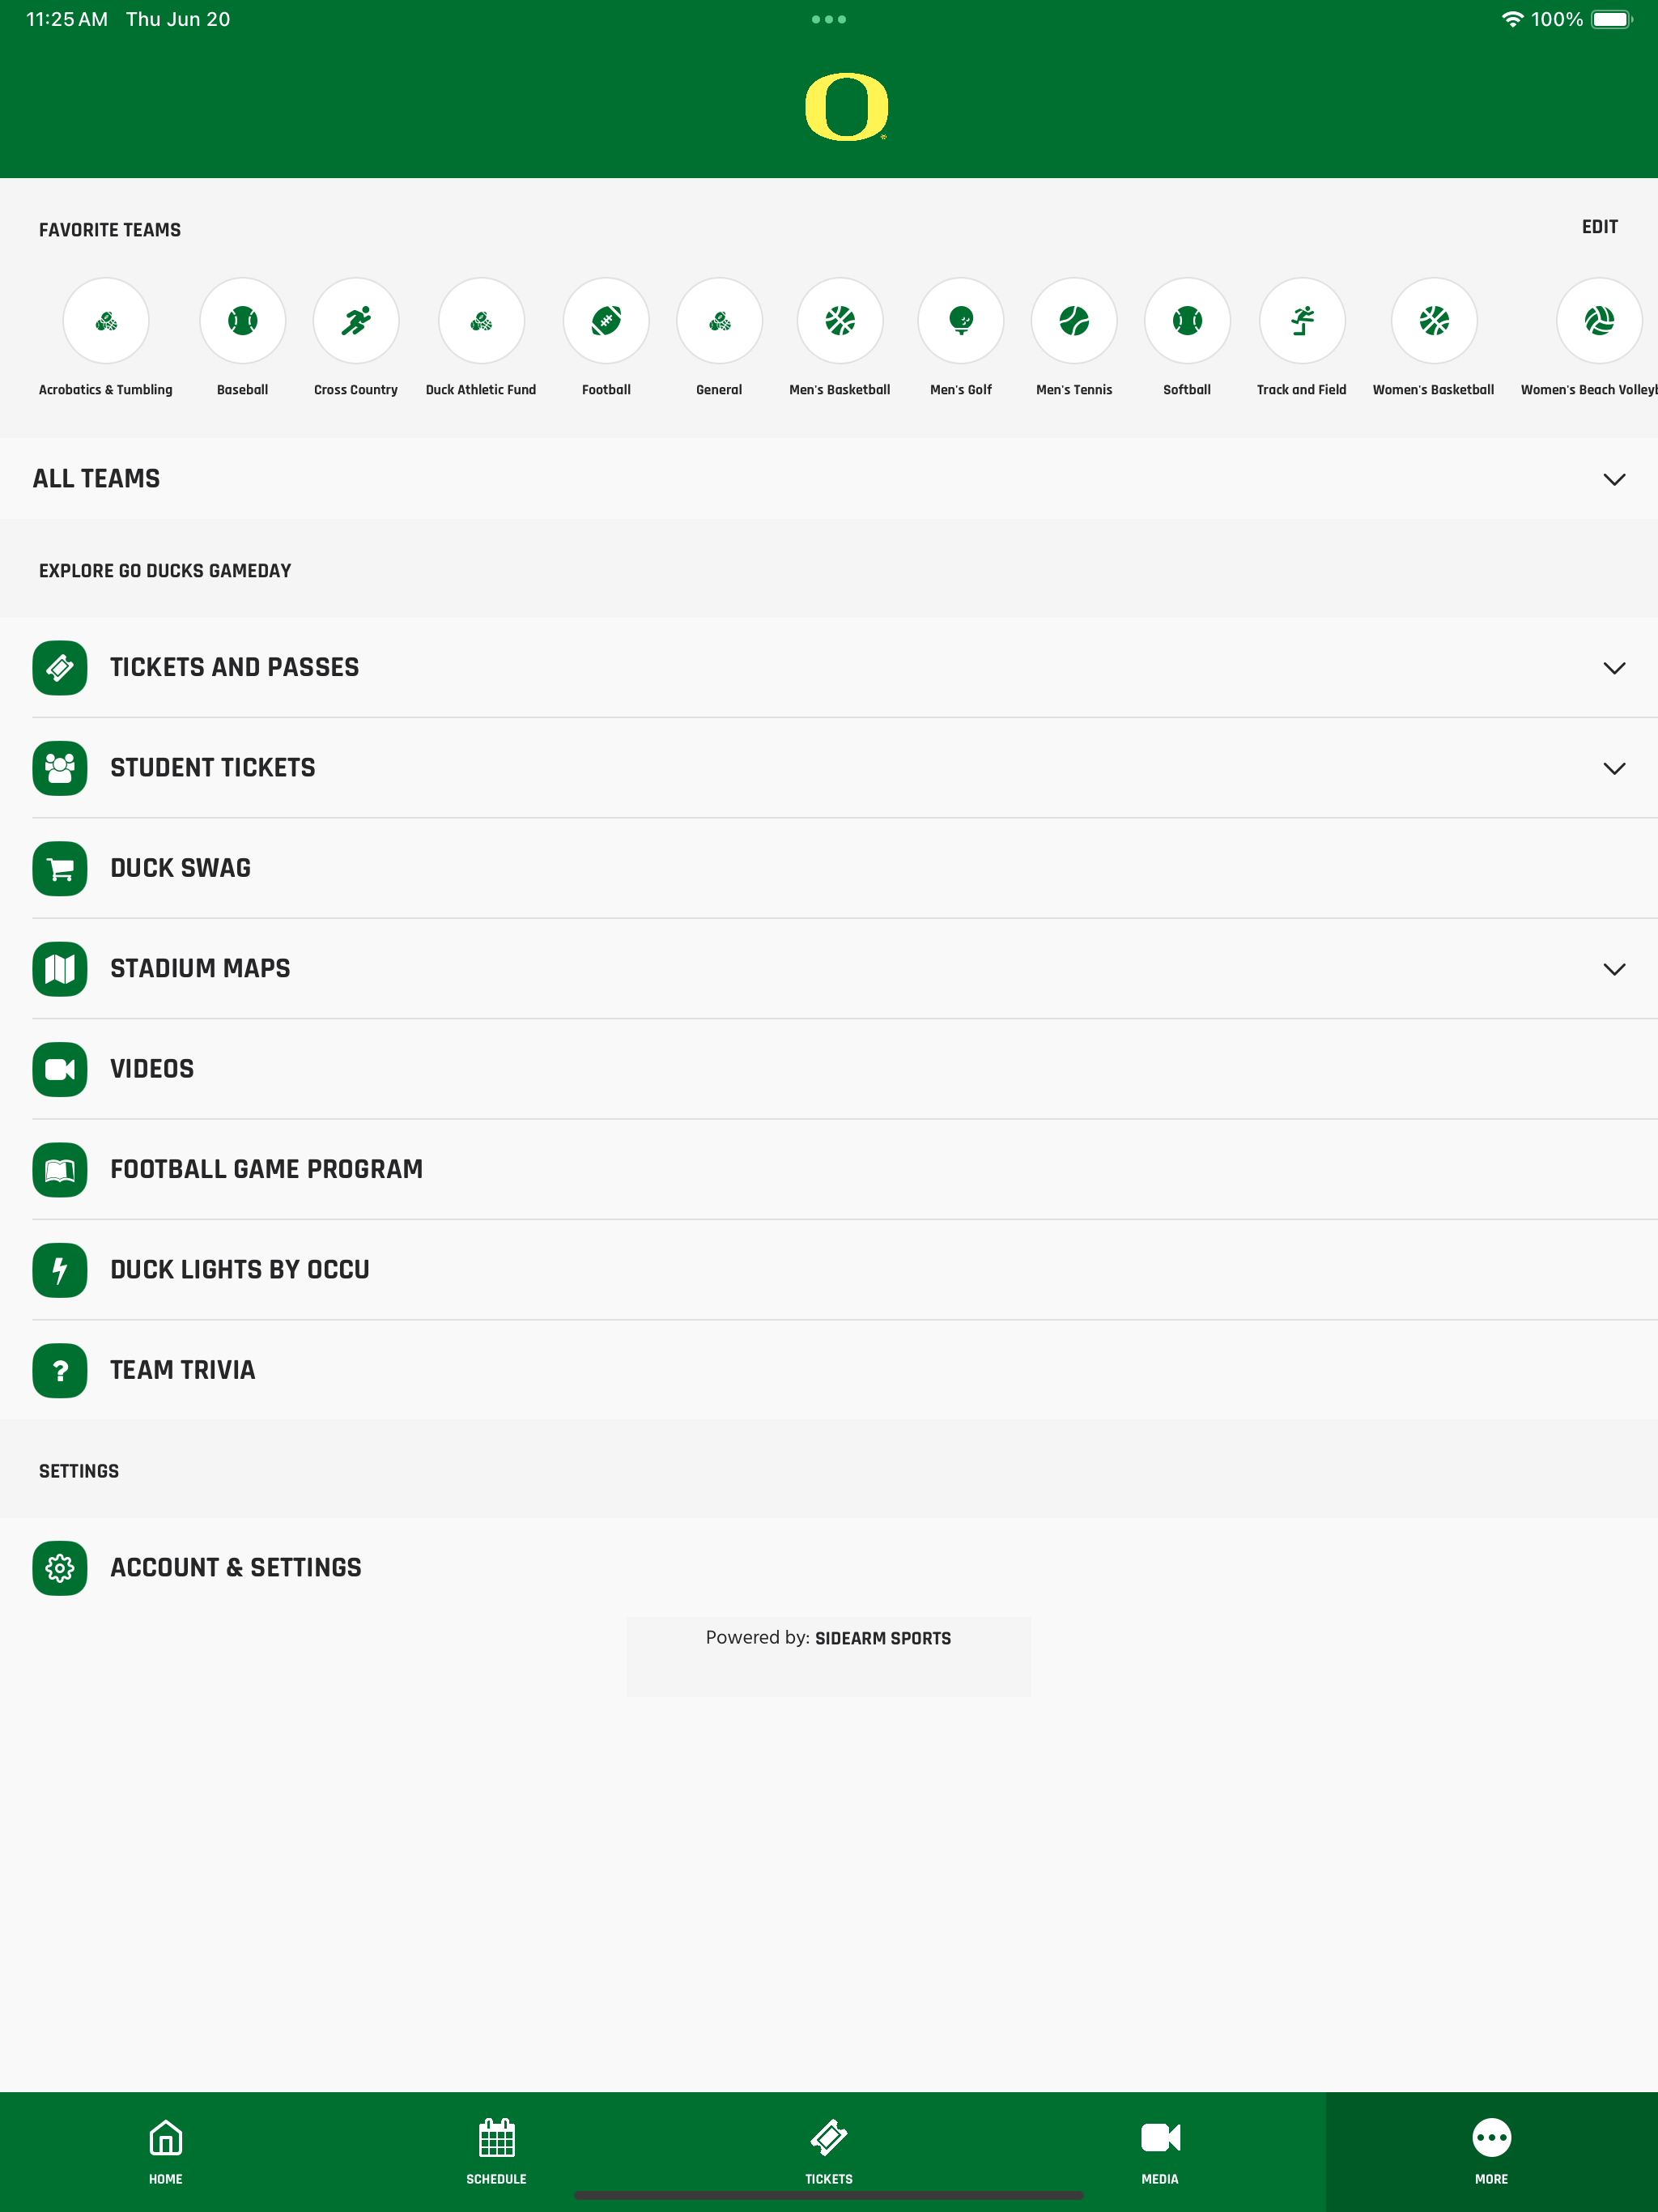Tap the 11:25 AM clock

pyautogui.click(x=67, y=19)
